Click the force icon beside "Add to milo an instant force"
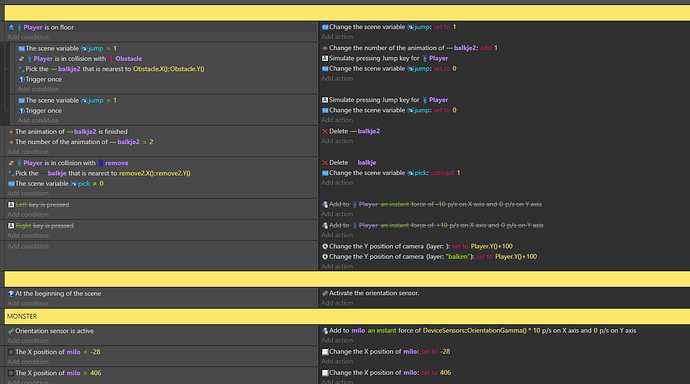690x384 pixels. click(x=325, y=331)
